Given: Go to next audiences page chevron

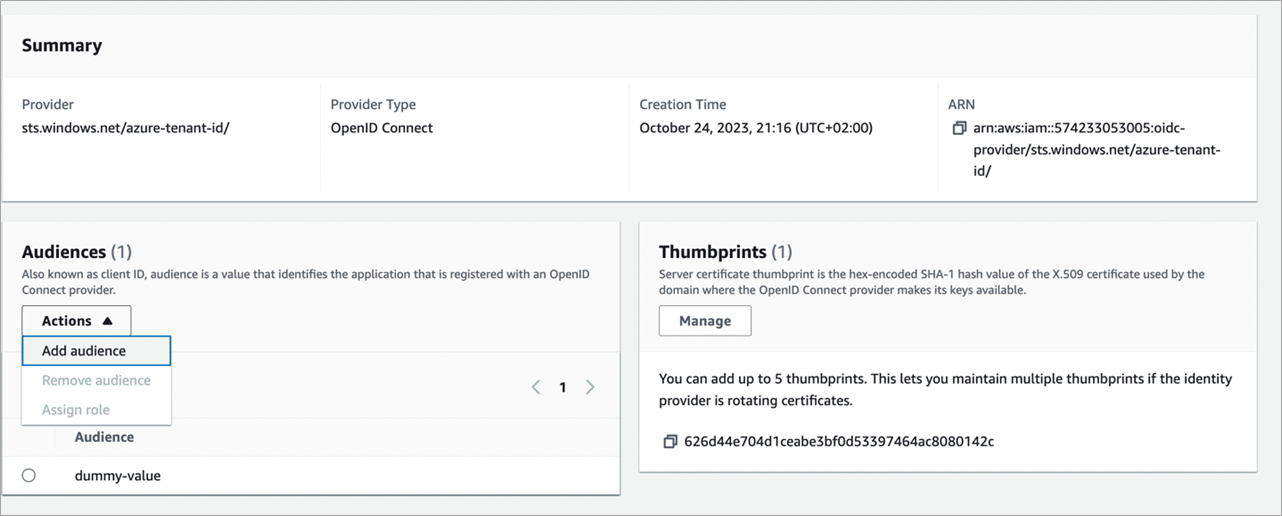Looking at the screenshot, I should click(590, 387).
